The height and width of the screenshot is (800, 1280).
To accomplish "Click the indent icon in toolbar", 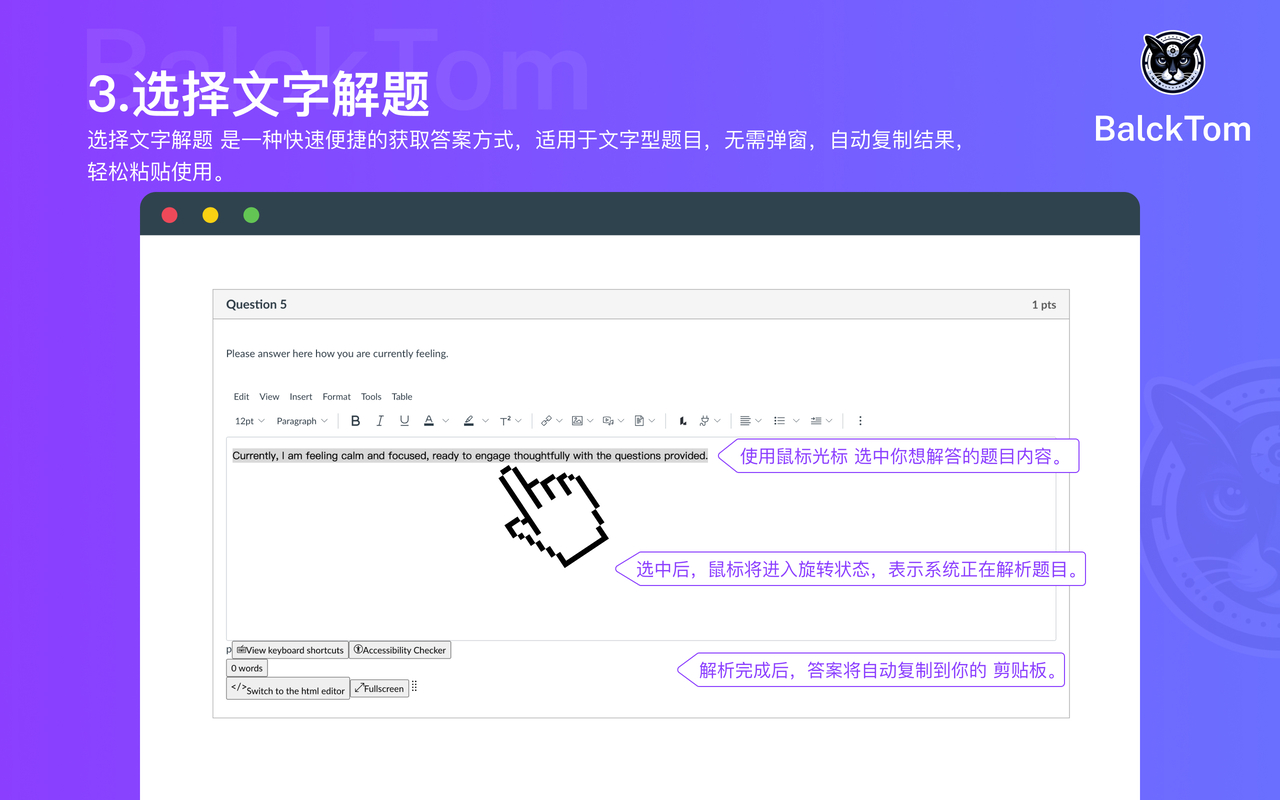I will (816, 421).
